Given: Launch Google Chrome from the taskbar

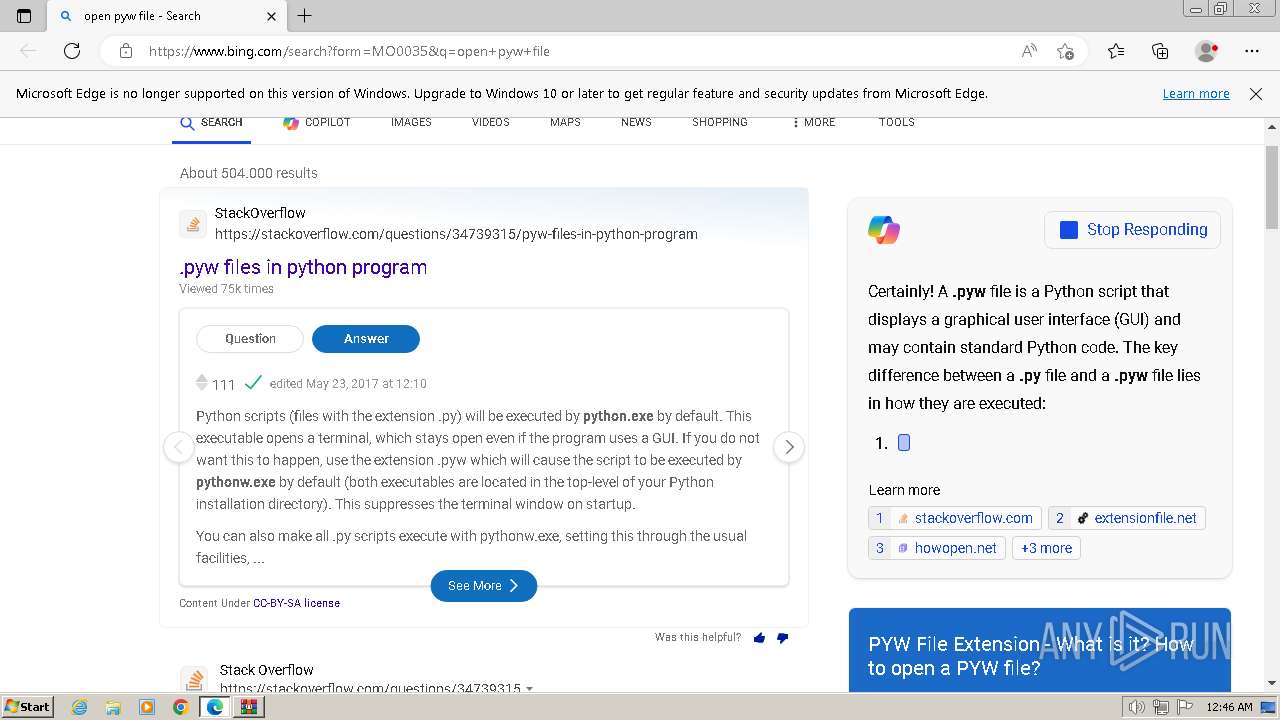Looking at the screenshot, I should point(181,707).
